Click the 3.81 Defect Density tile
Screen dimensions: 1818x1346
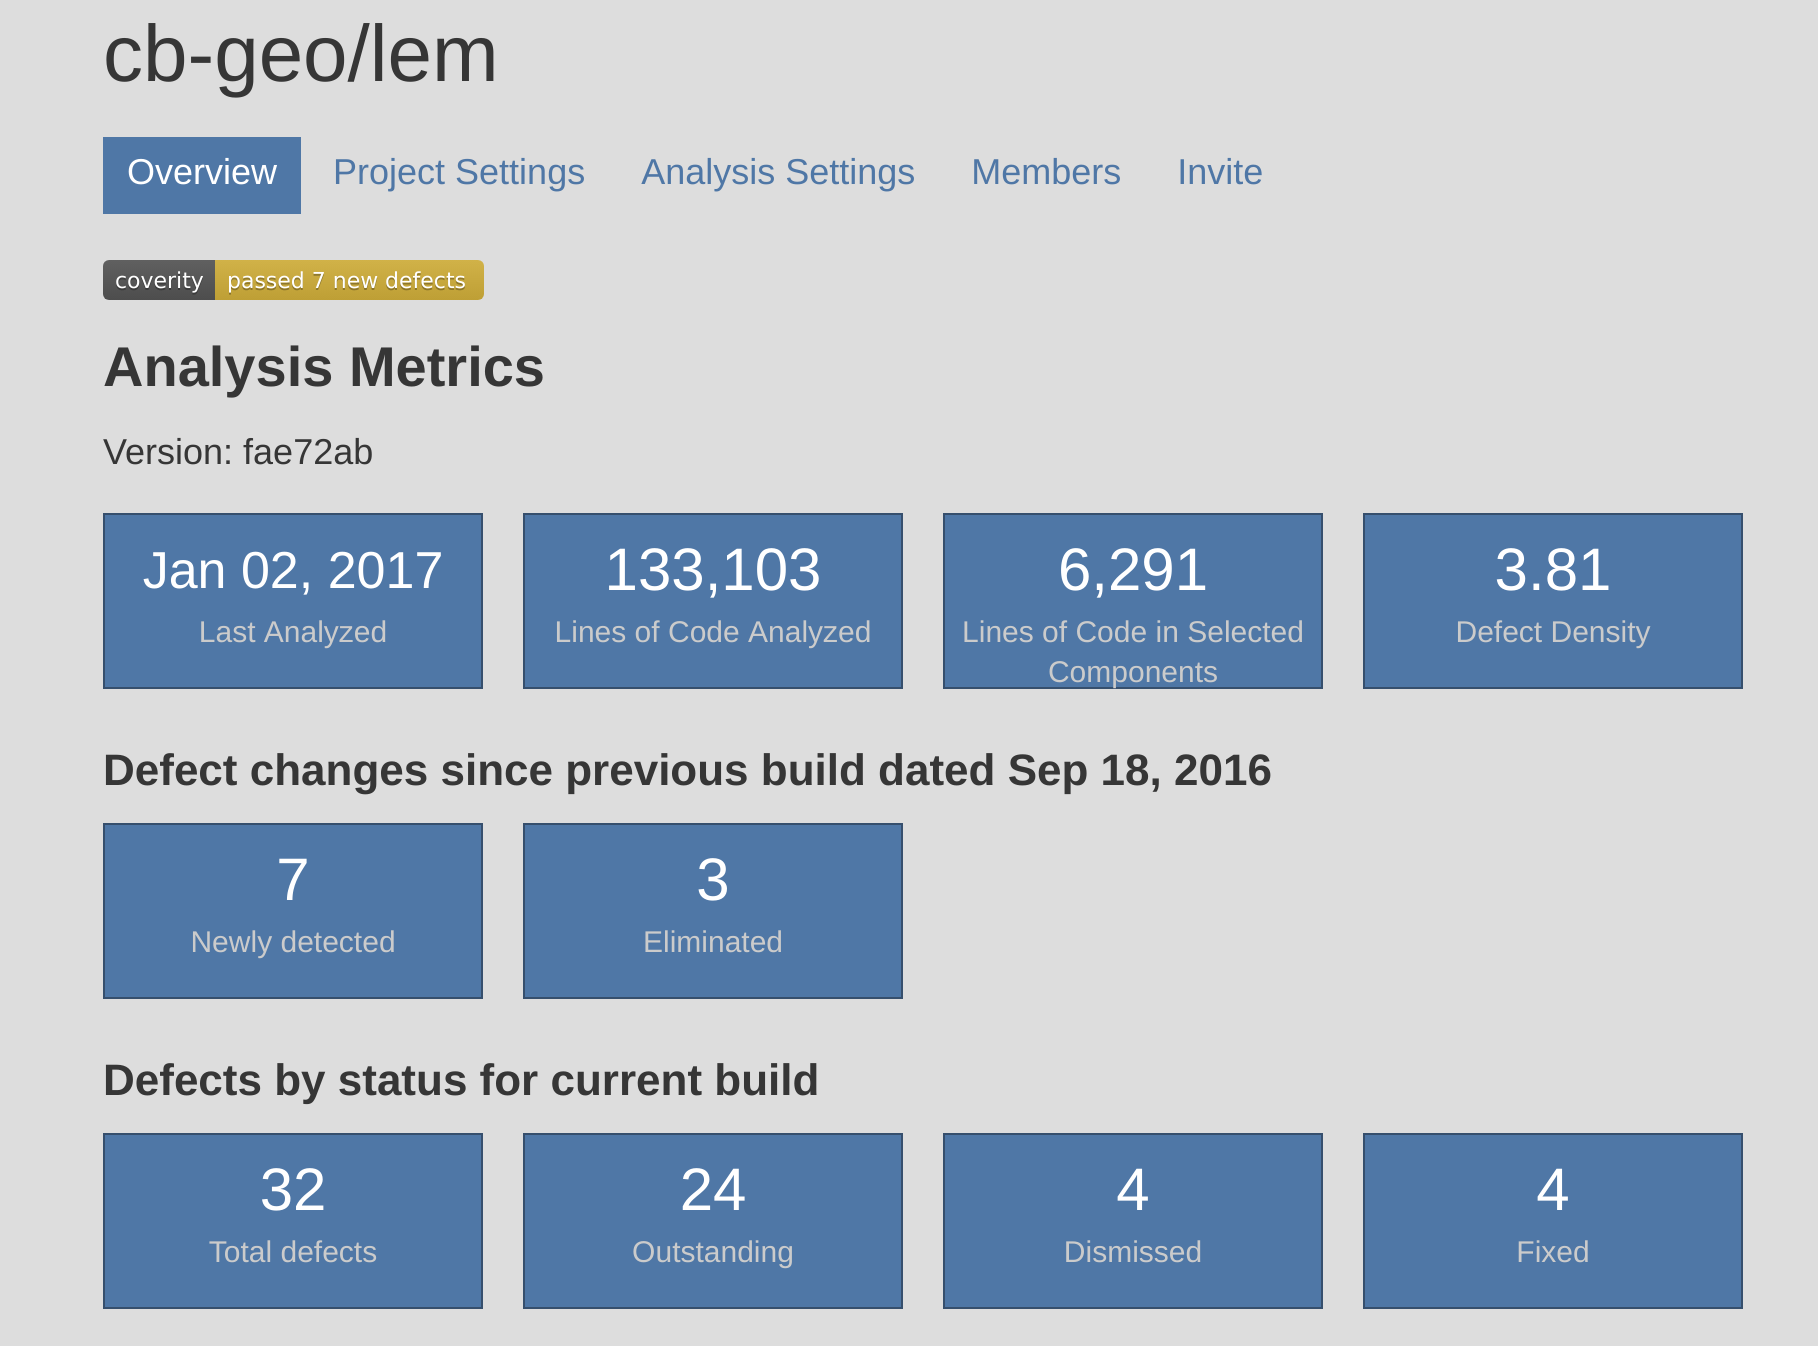(1553, 601)
